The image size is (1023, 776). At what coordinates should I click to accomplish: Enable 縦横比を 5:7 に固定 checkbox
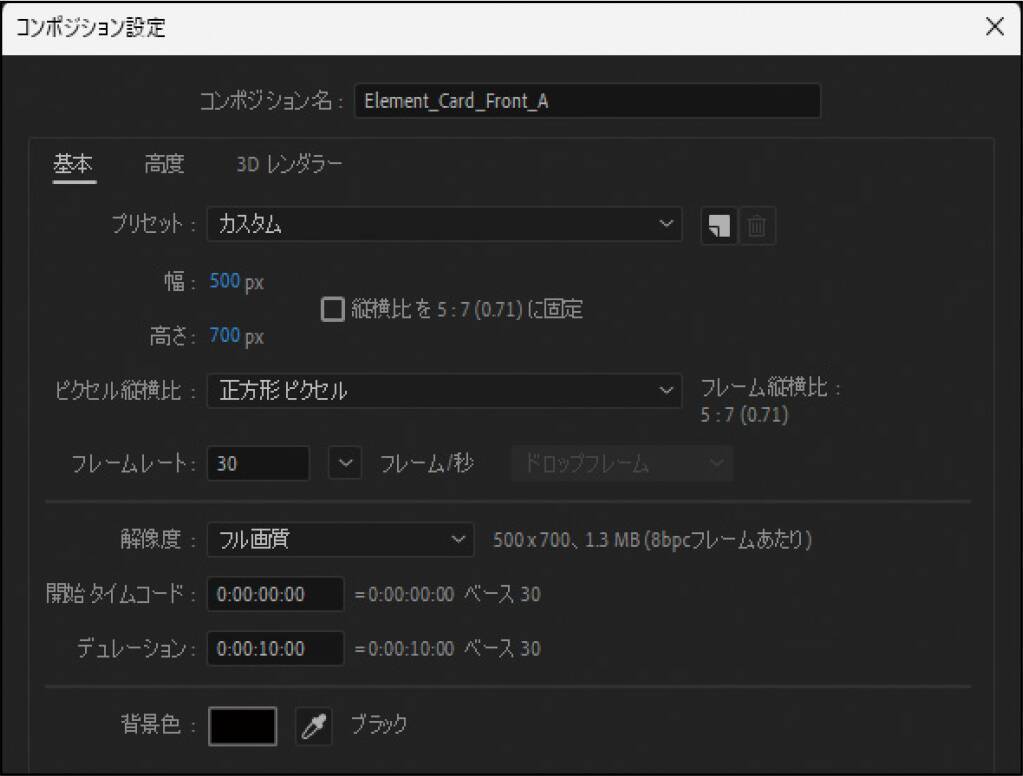point(332,310)
